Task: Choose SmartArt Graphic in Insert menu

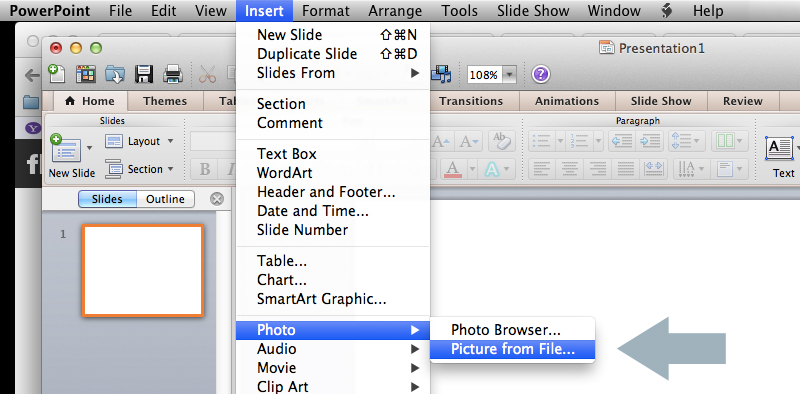Action: coord(333,299)
